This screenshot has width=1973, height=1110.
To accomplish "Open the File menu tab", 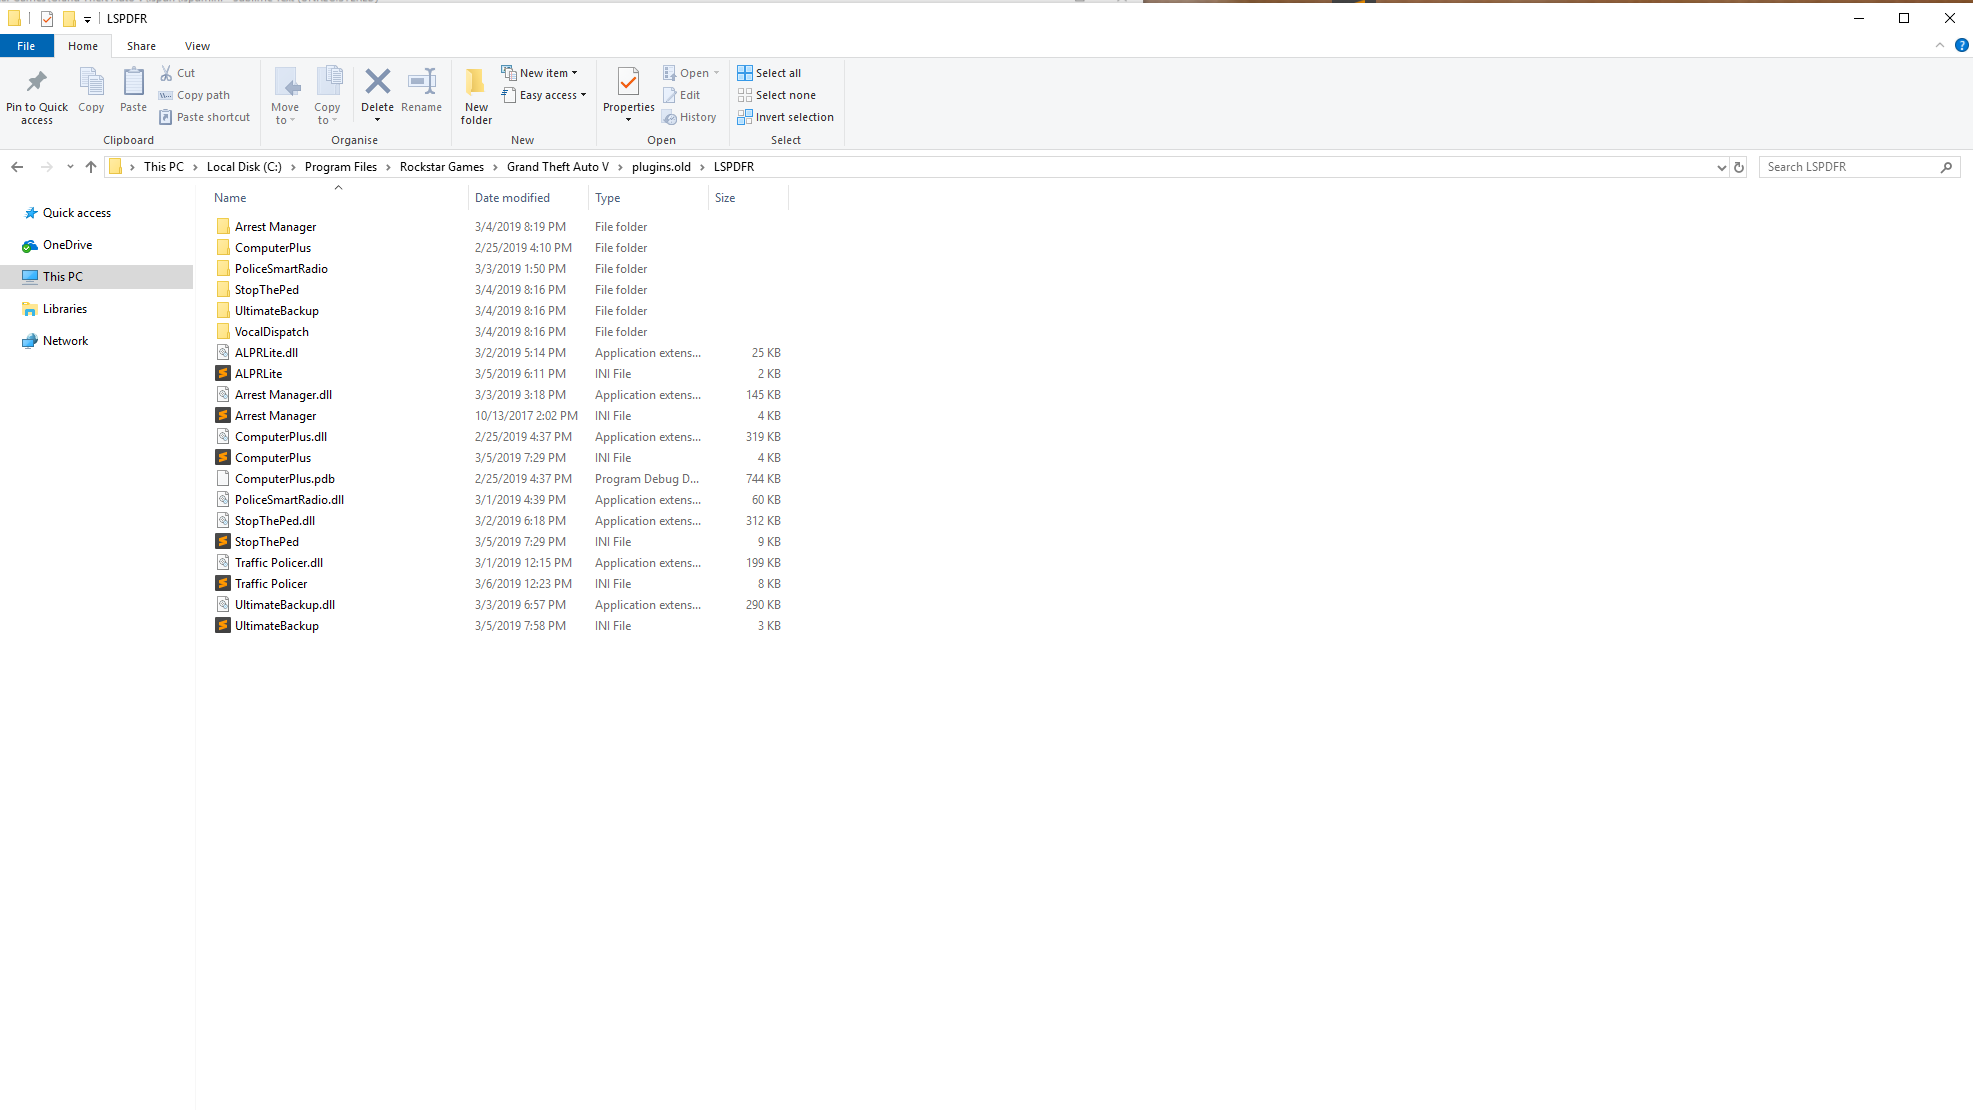I will 26,46.
